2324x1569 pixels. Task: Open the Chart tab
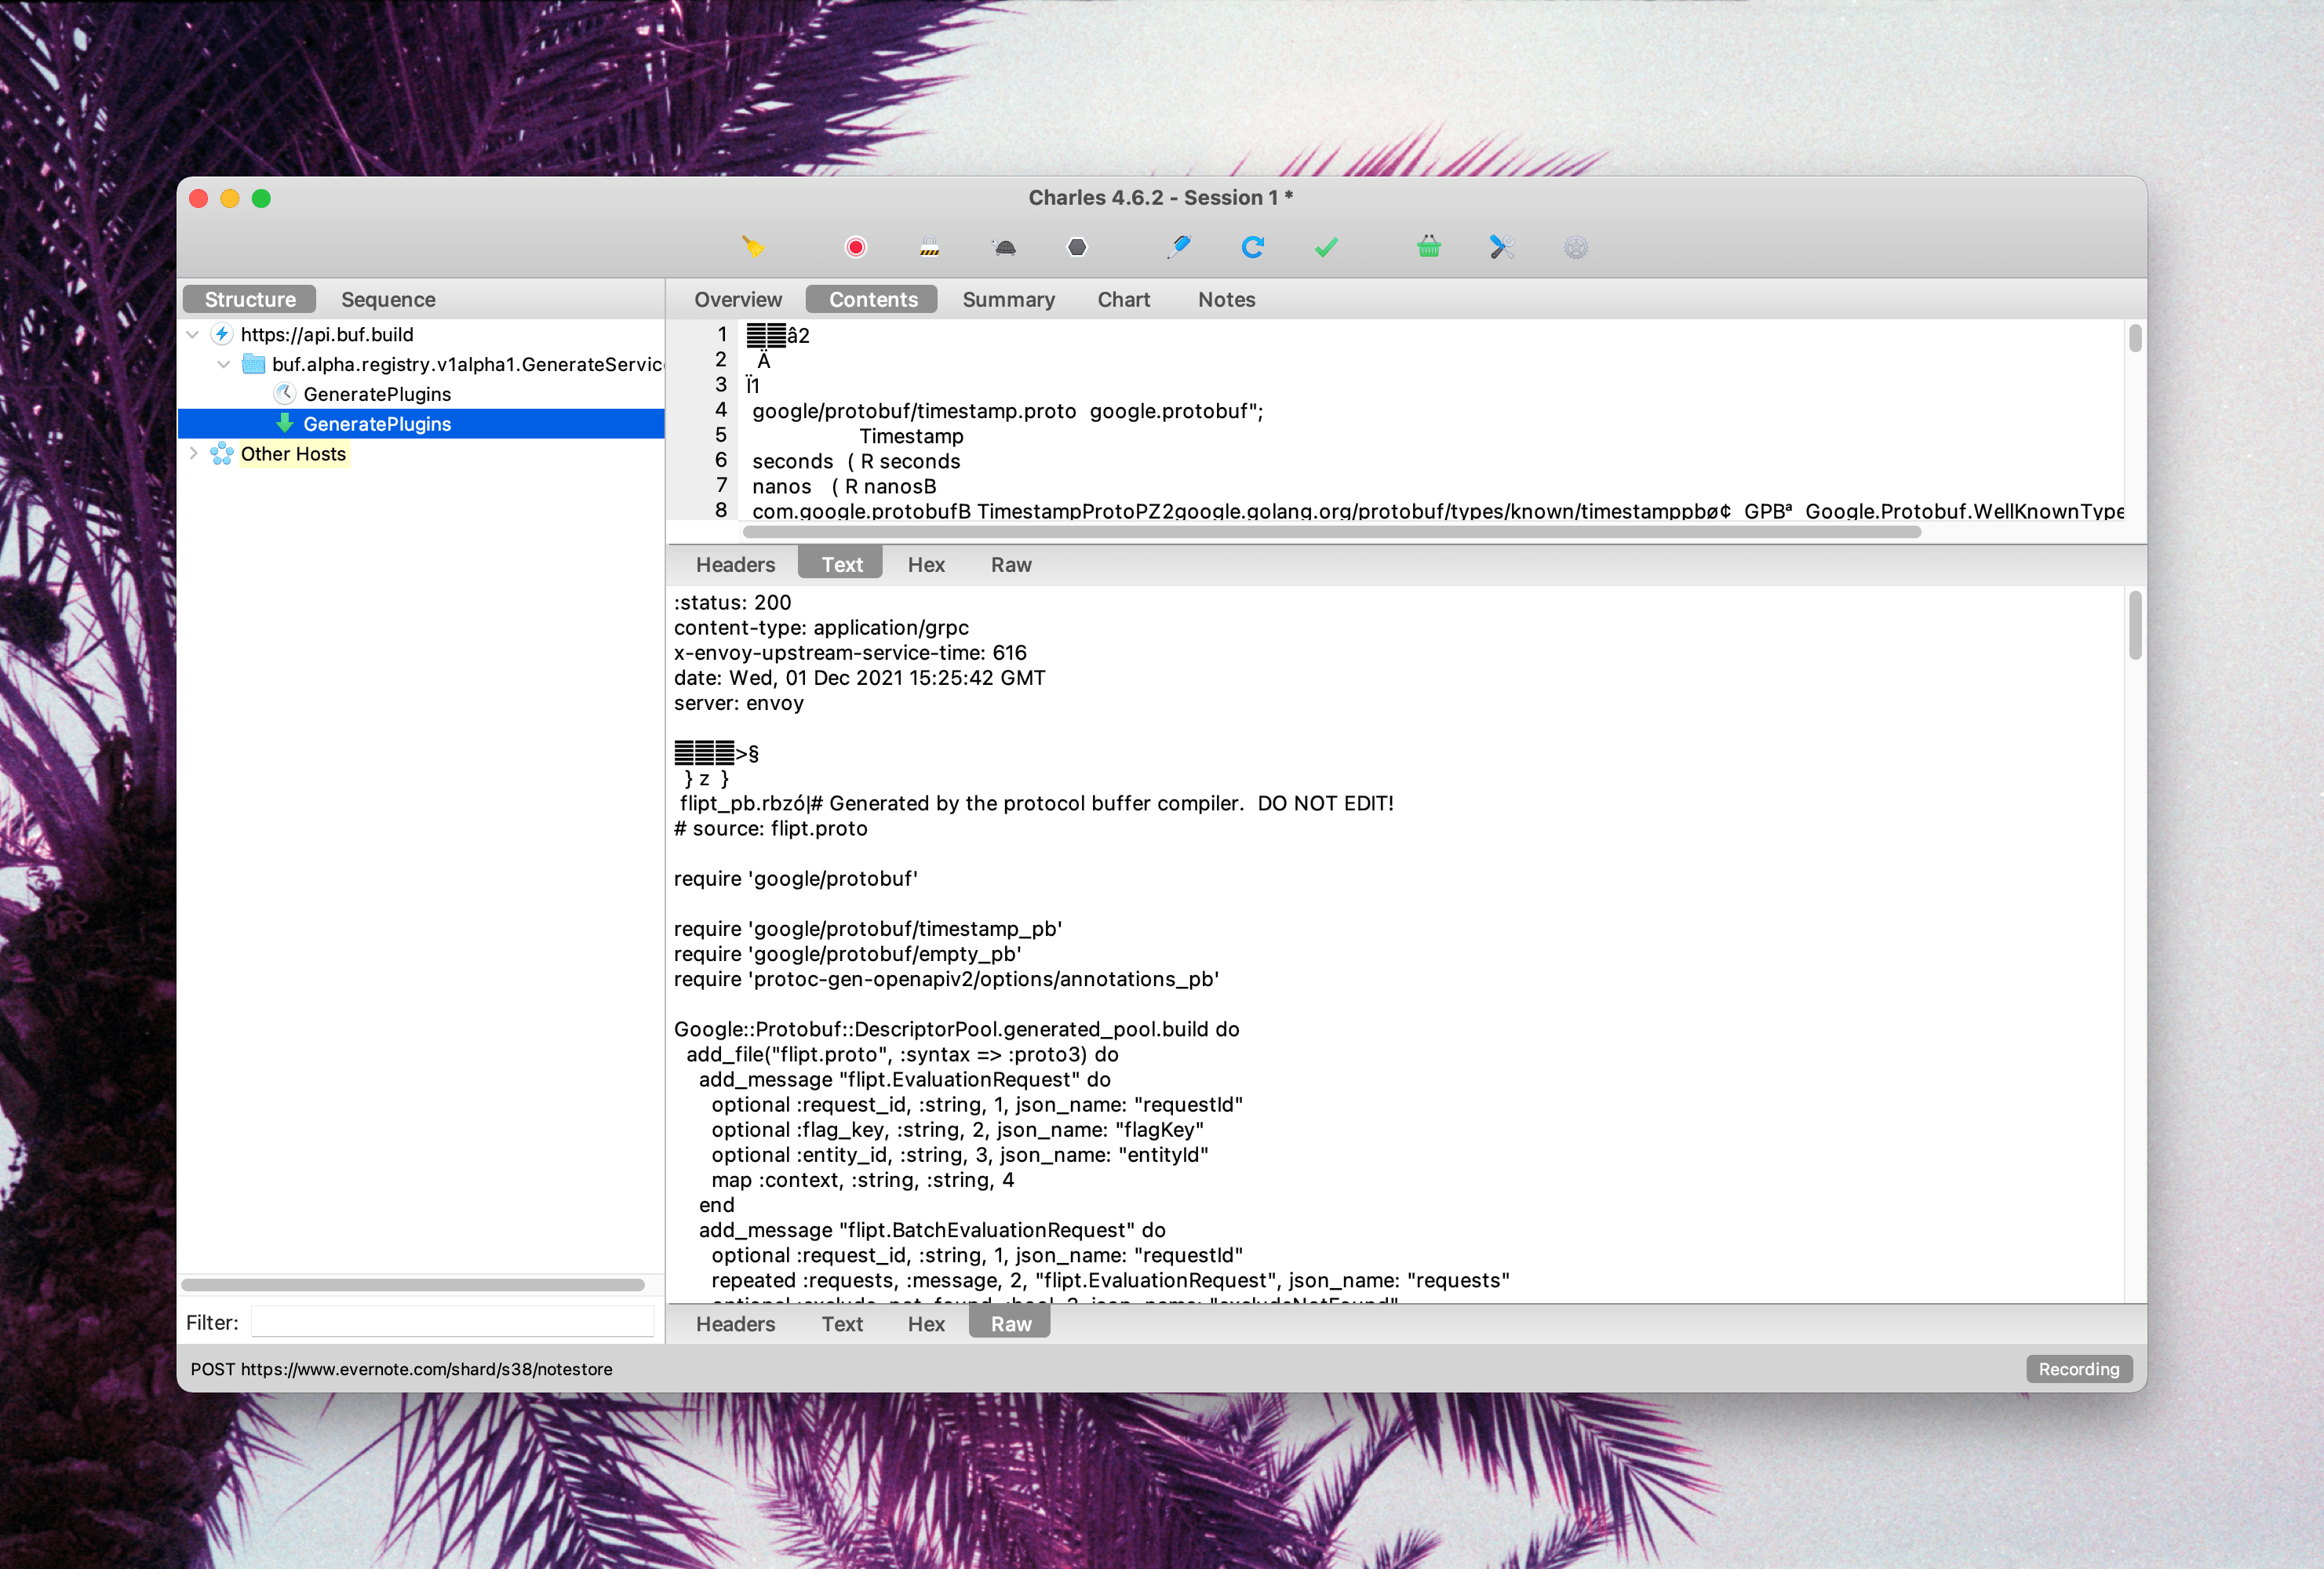pos(1123,299)
